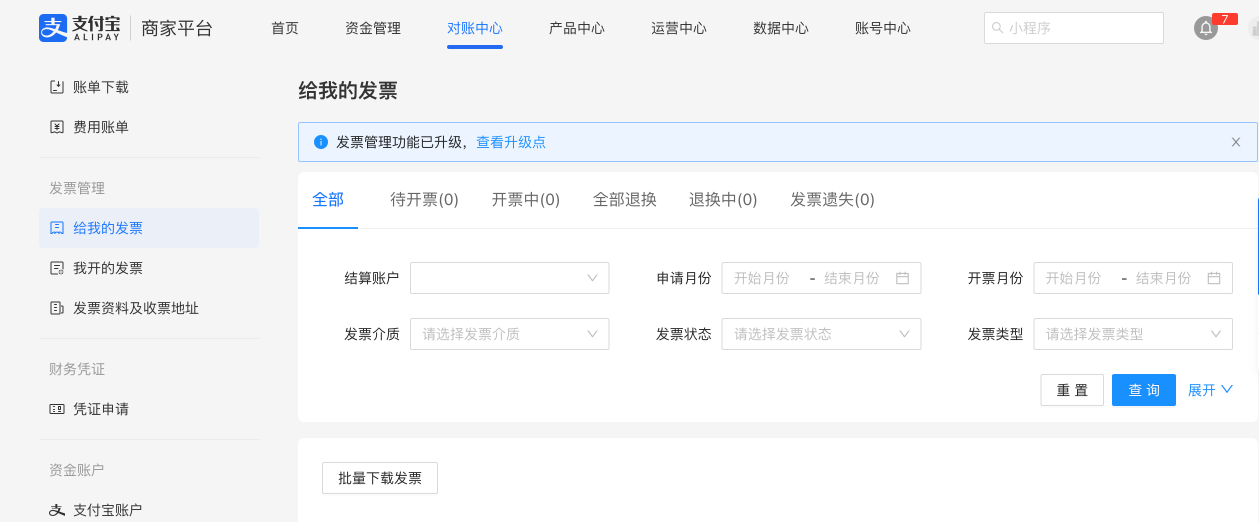The image size is (1259, 522).
Task: Click the 账单下载 download icon in sidebar
Action: pos(57,87)
